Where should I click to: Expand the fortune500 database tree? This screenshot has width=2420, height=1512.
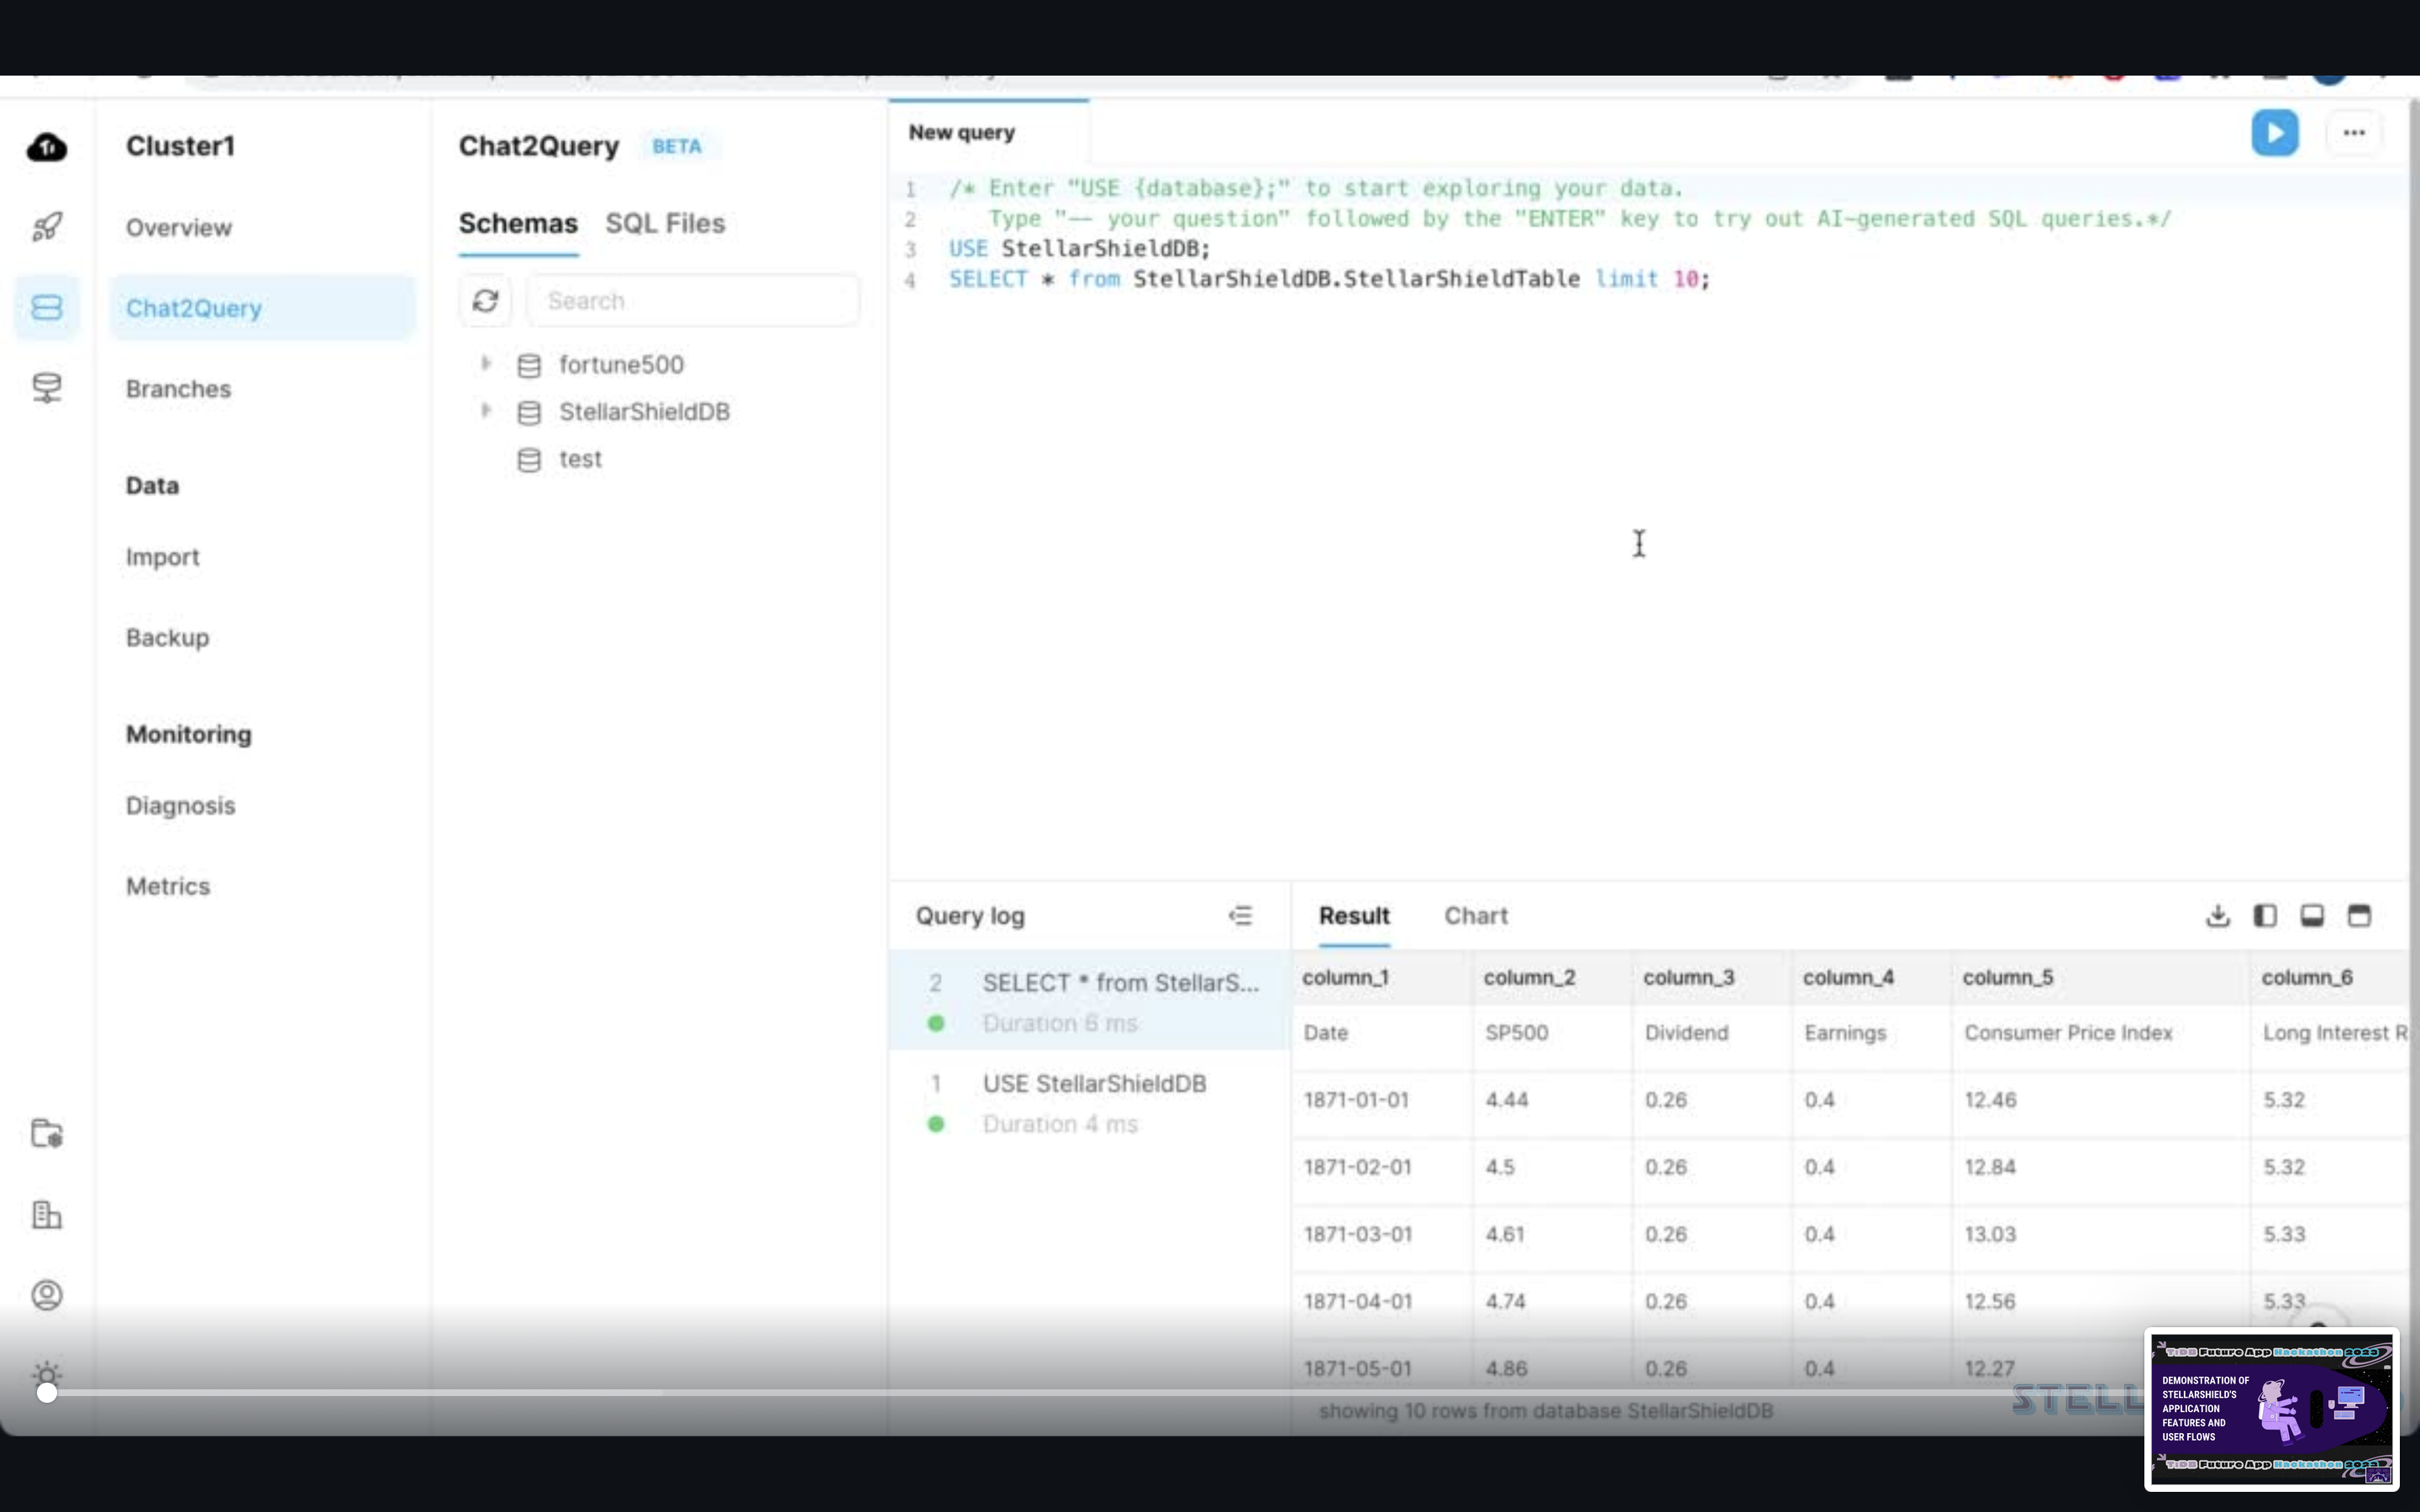[486, 364]
